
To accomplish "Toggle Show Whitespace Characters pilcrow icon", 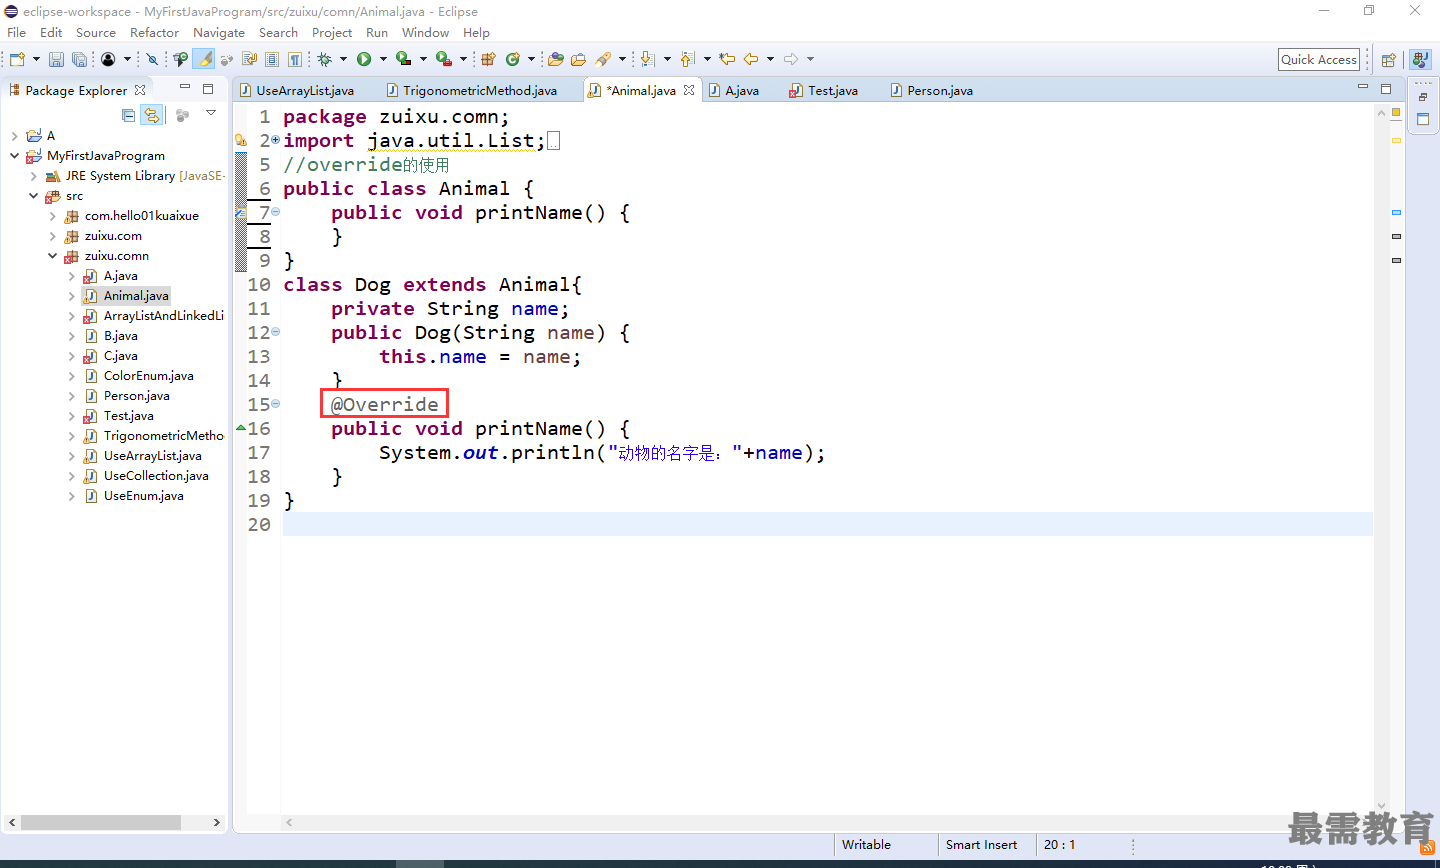I will 295,60.
